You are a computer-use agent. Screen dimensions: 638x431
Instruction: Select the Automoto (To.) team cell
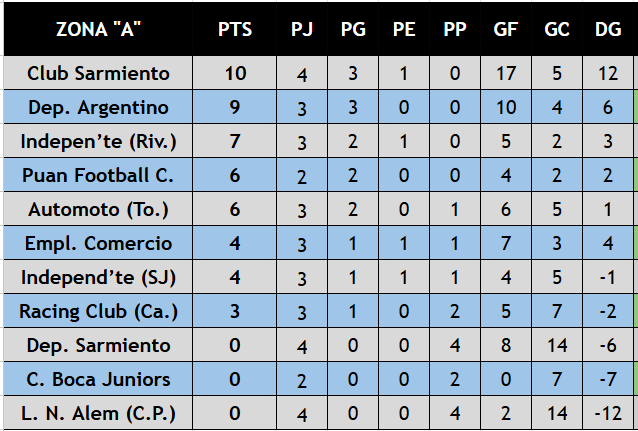(98, 209)
